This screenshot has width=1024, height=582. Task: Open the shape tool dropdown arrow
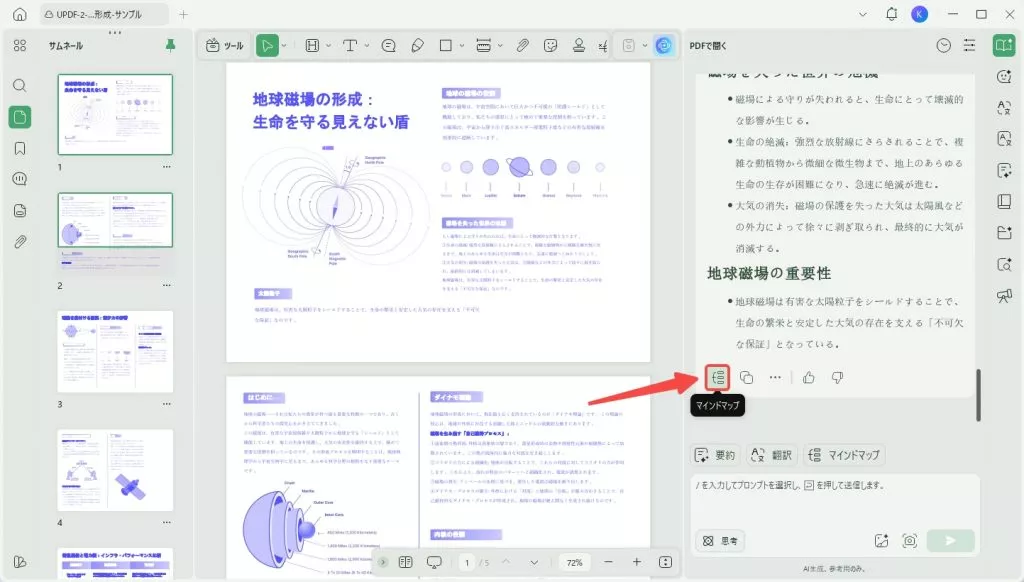(462, 46)
